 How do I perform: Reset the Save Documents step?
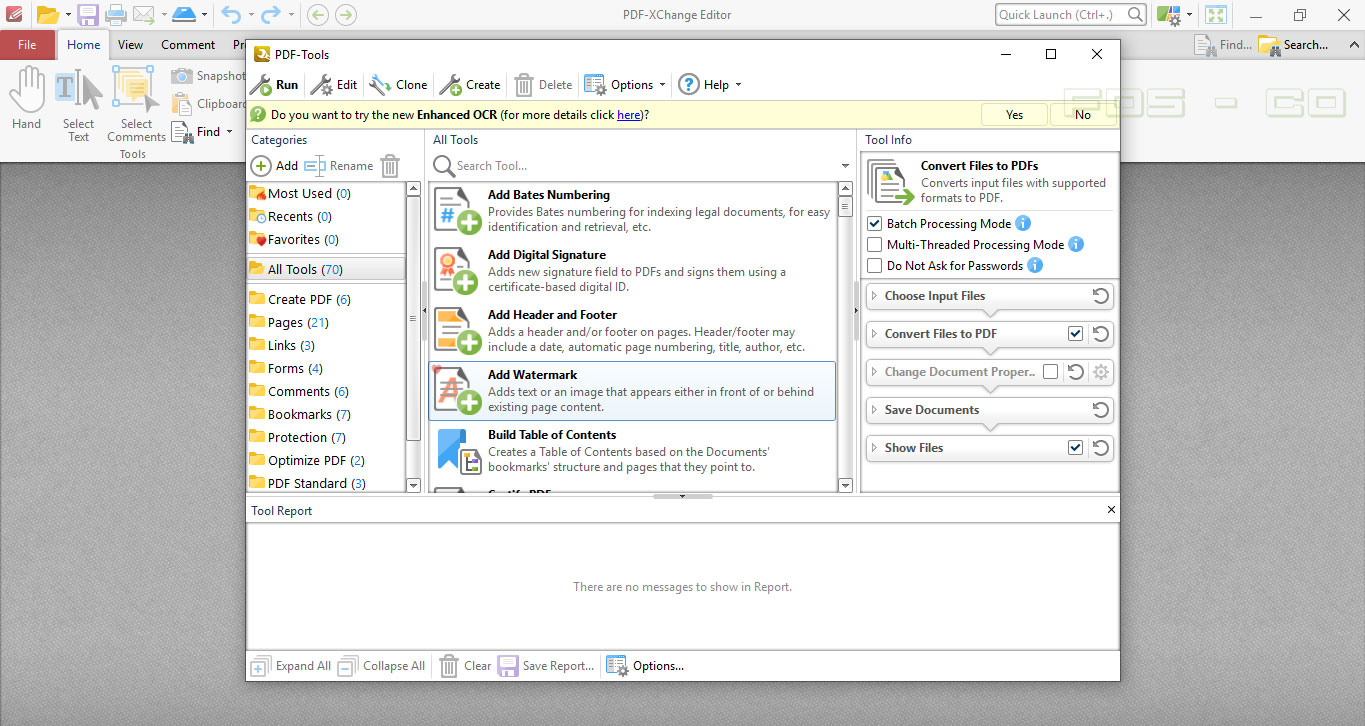click(x=1100, y=410)
